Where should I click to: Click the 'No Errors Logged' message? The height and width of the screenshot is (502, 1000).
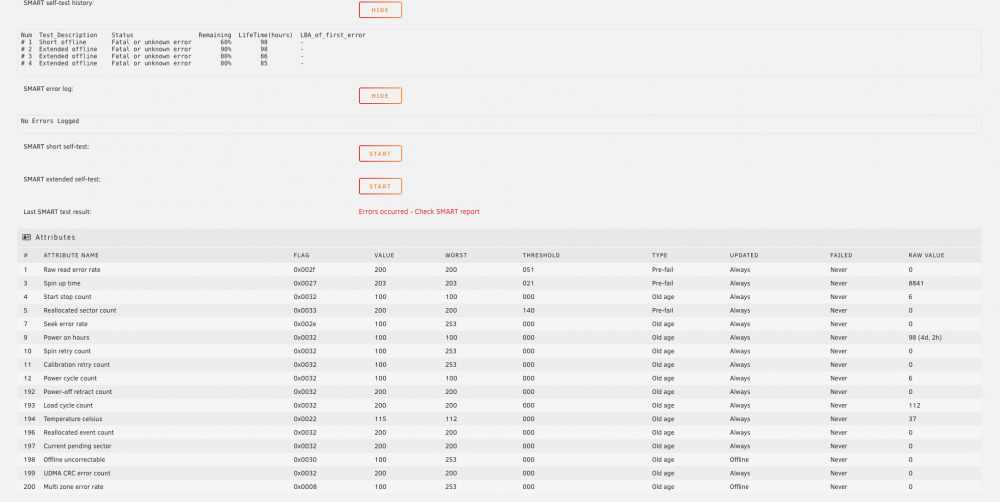pos(50,121)
